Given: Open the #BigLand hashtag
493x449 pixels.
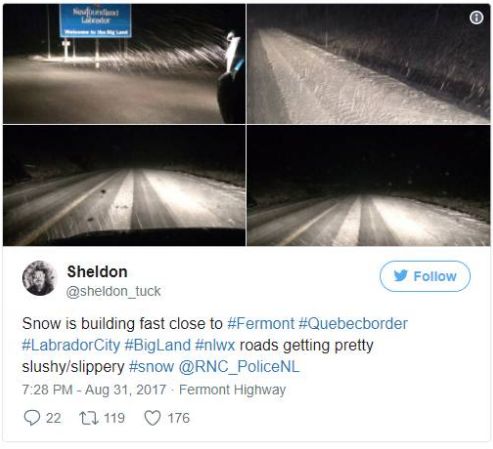Looking at the screenshot, I should pyautogui.click(x=157, y=345).
